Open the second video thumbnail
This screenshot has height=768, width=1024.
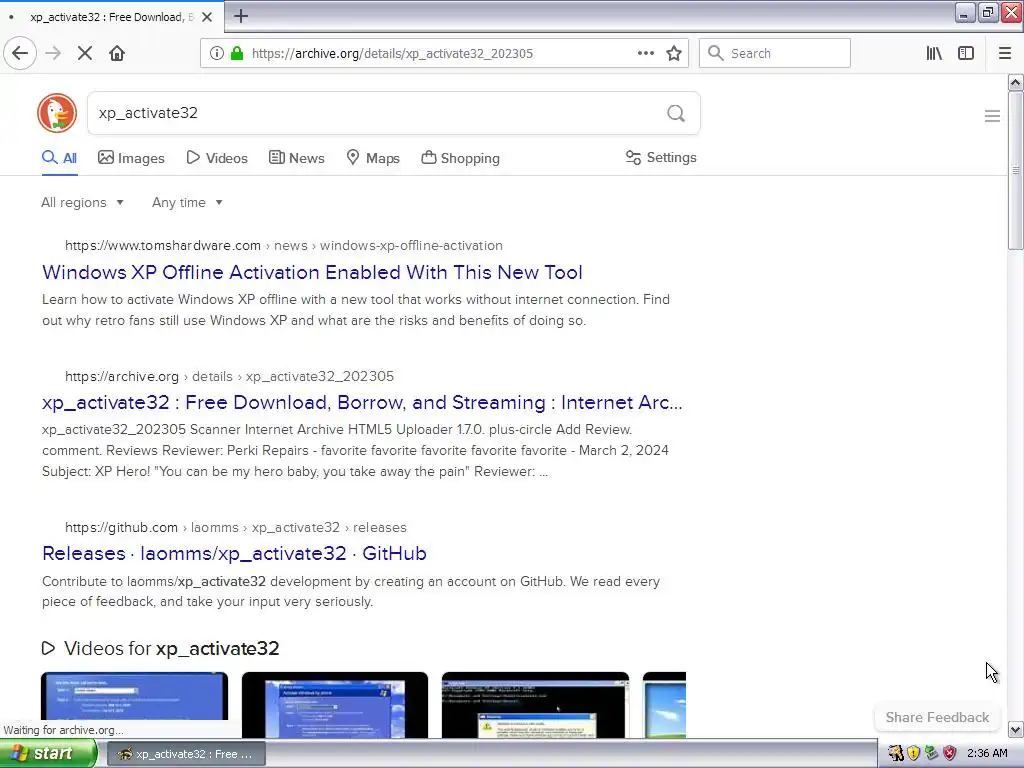[335, 705]
